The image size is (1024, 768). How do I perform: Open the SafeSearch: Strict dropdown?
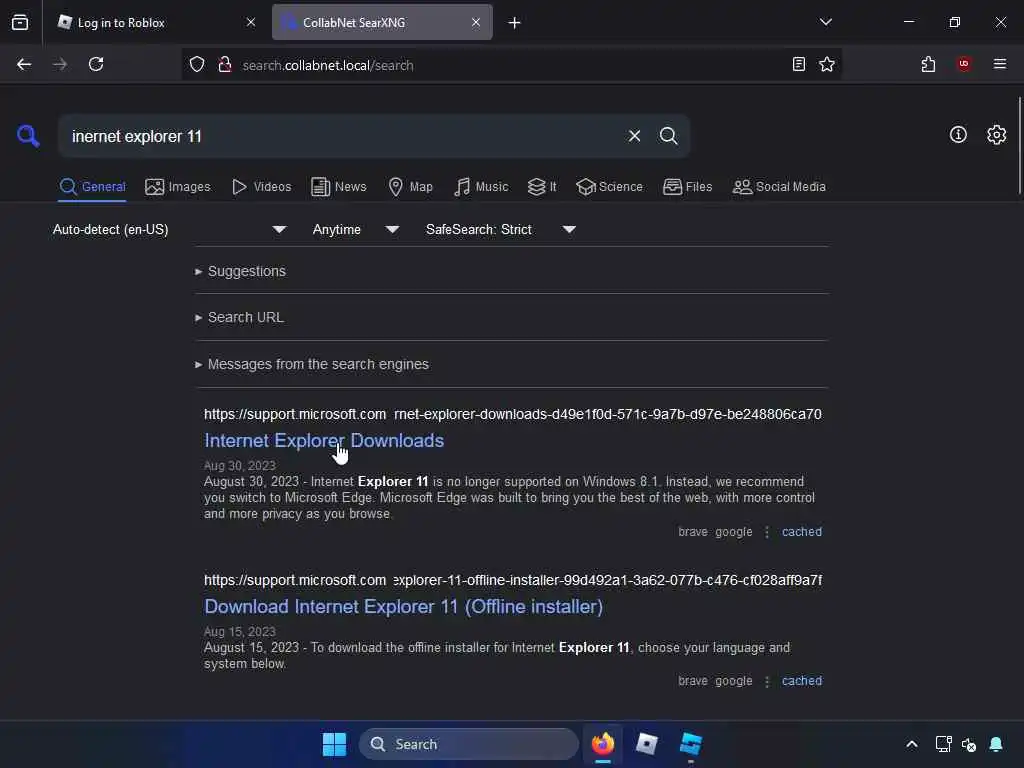pyautogui.click(x=500, y=229)
